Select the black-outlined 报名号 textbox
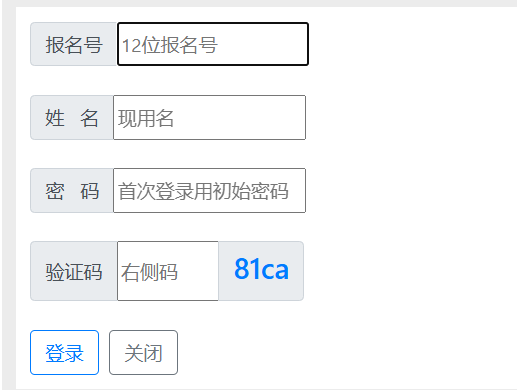517x390 pixels. point(213,44)
